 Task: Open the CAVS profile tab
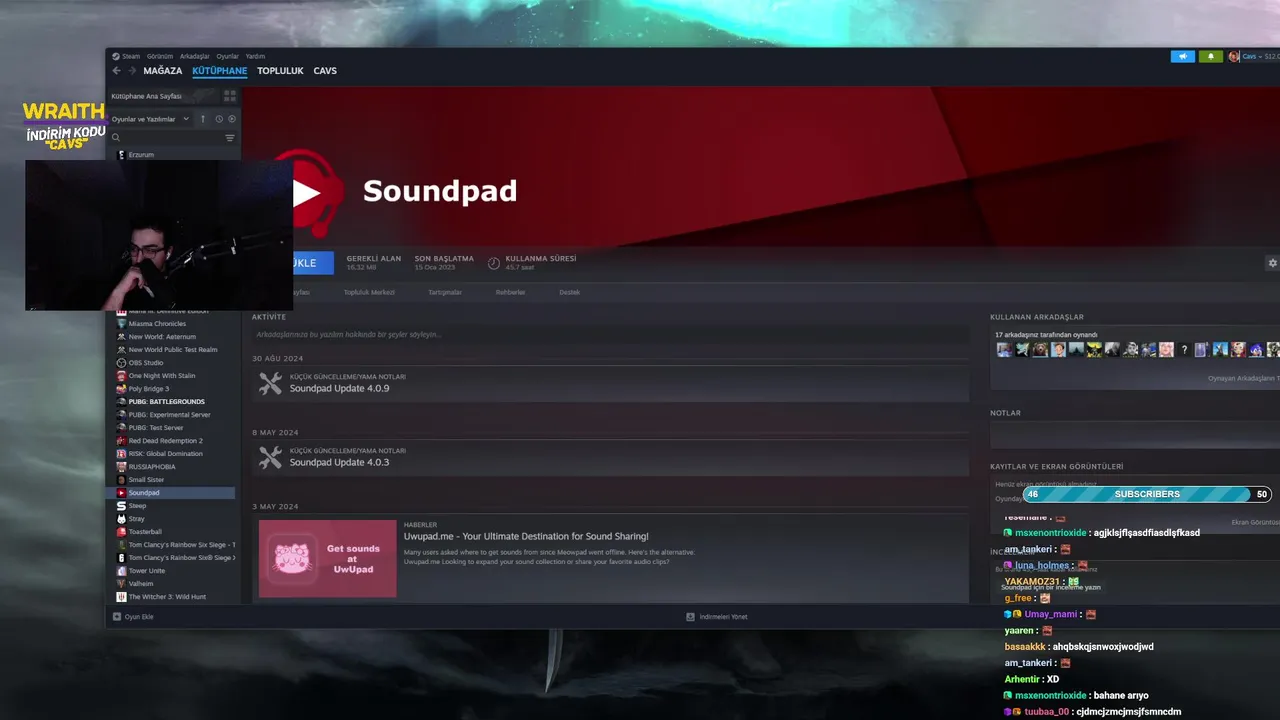tap(325, 71)
